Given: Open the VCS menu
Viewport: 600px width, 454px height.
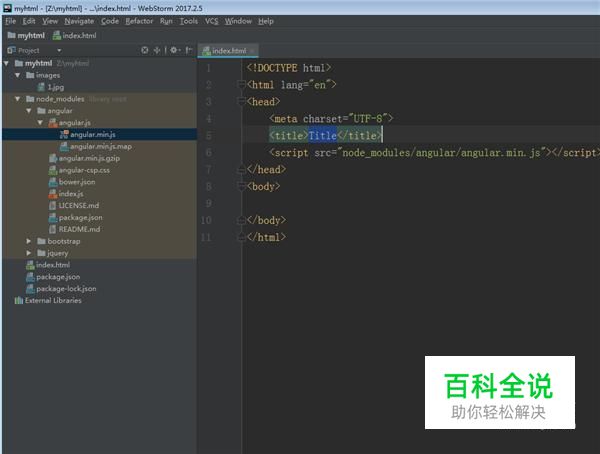Looking at the screenshot, I should pyautogui.click(x=211, y=21).
